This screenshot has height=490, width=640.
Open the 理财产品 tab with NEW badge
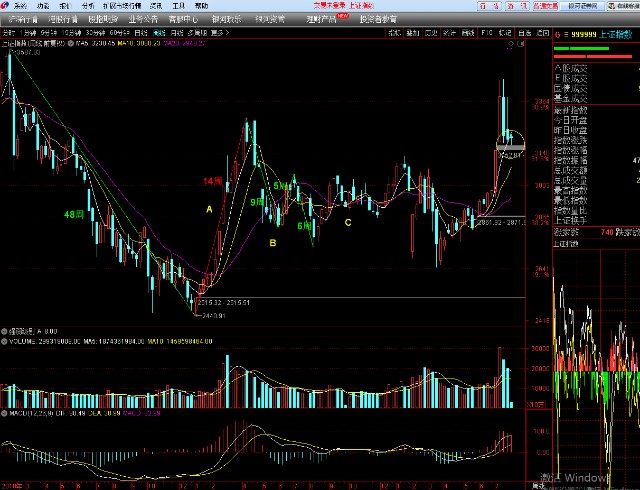pos(322,19)
